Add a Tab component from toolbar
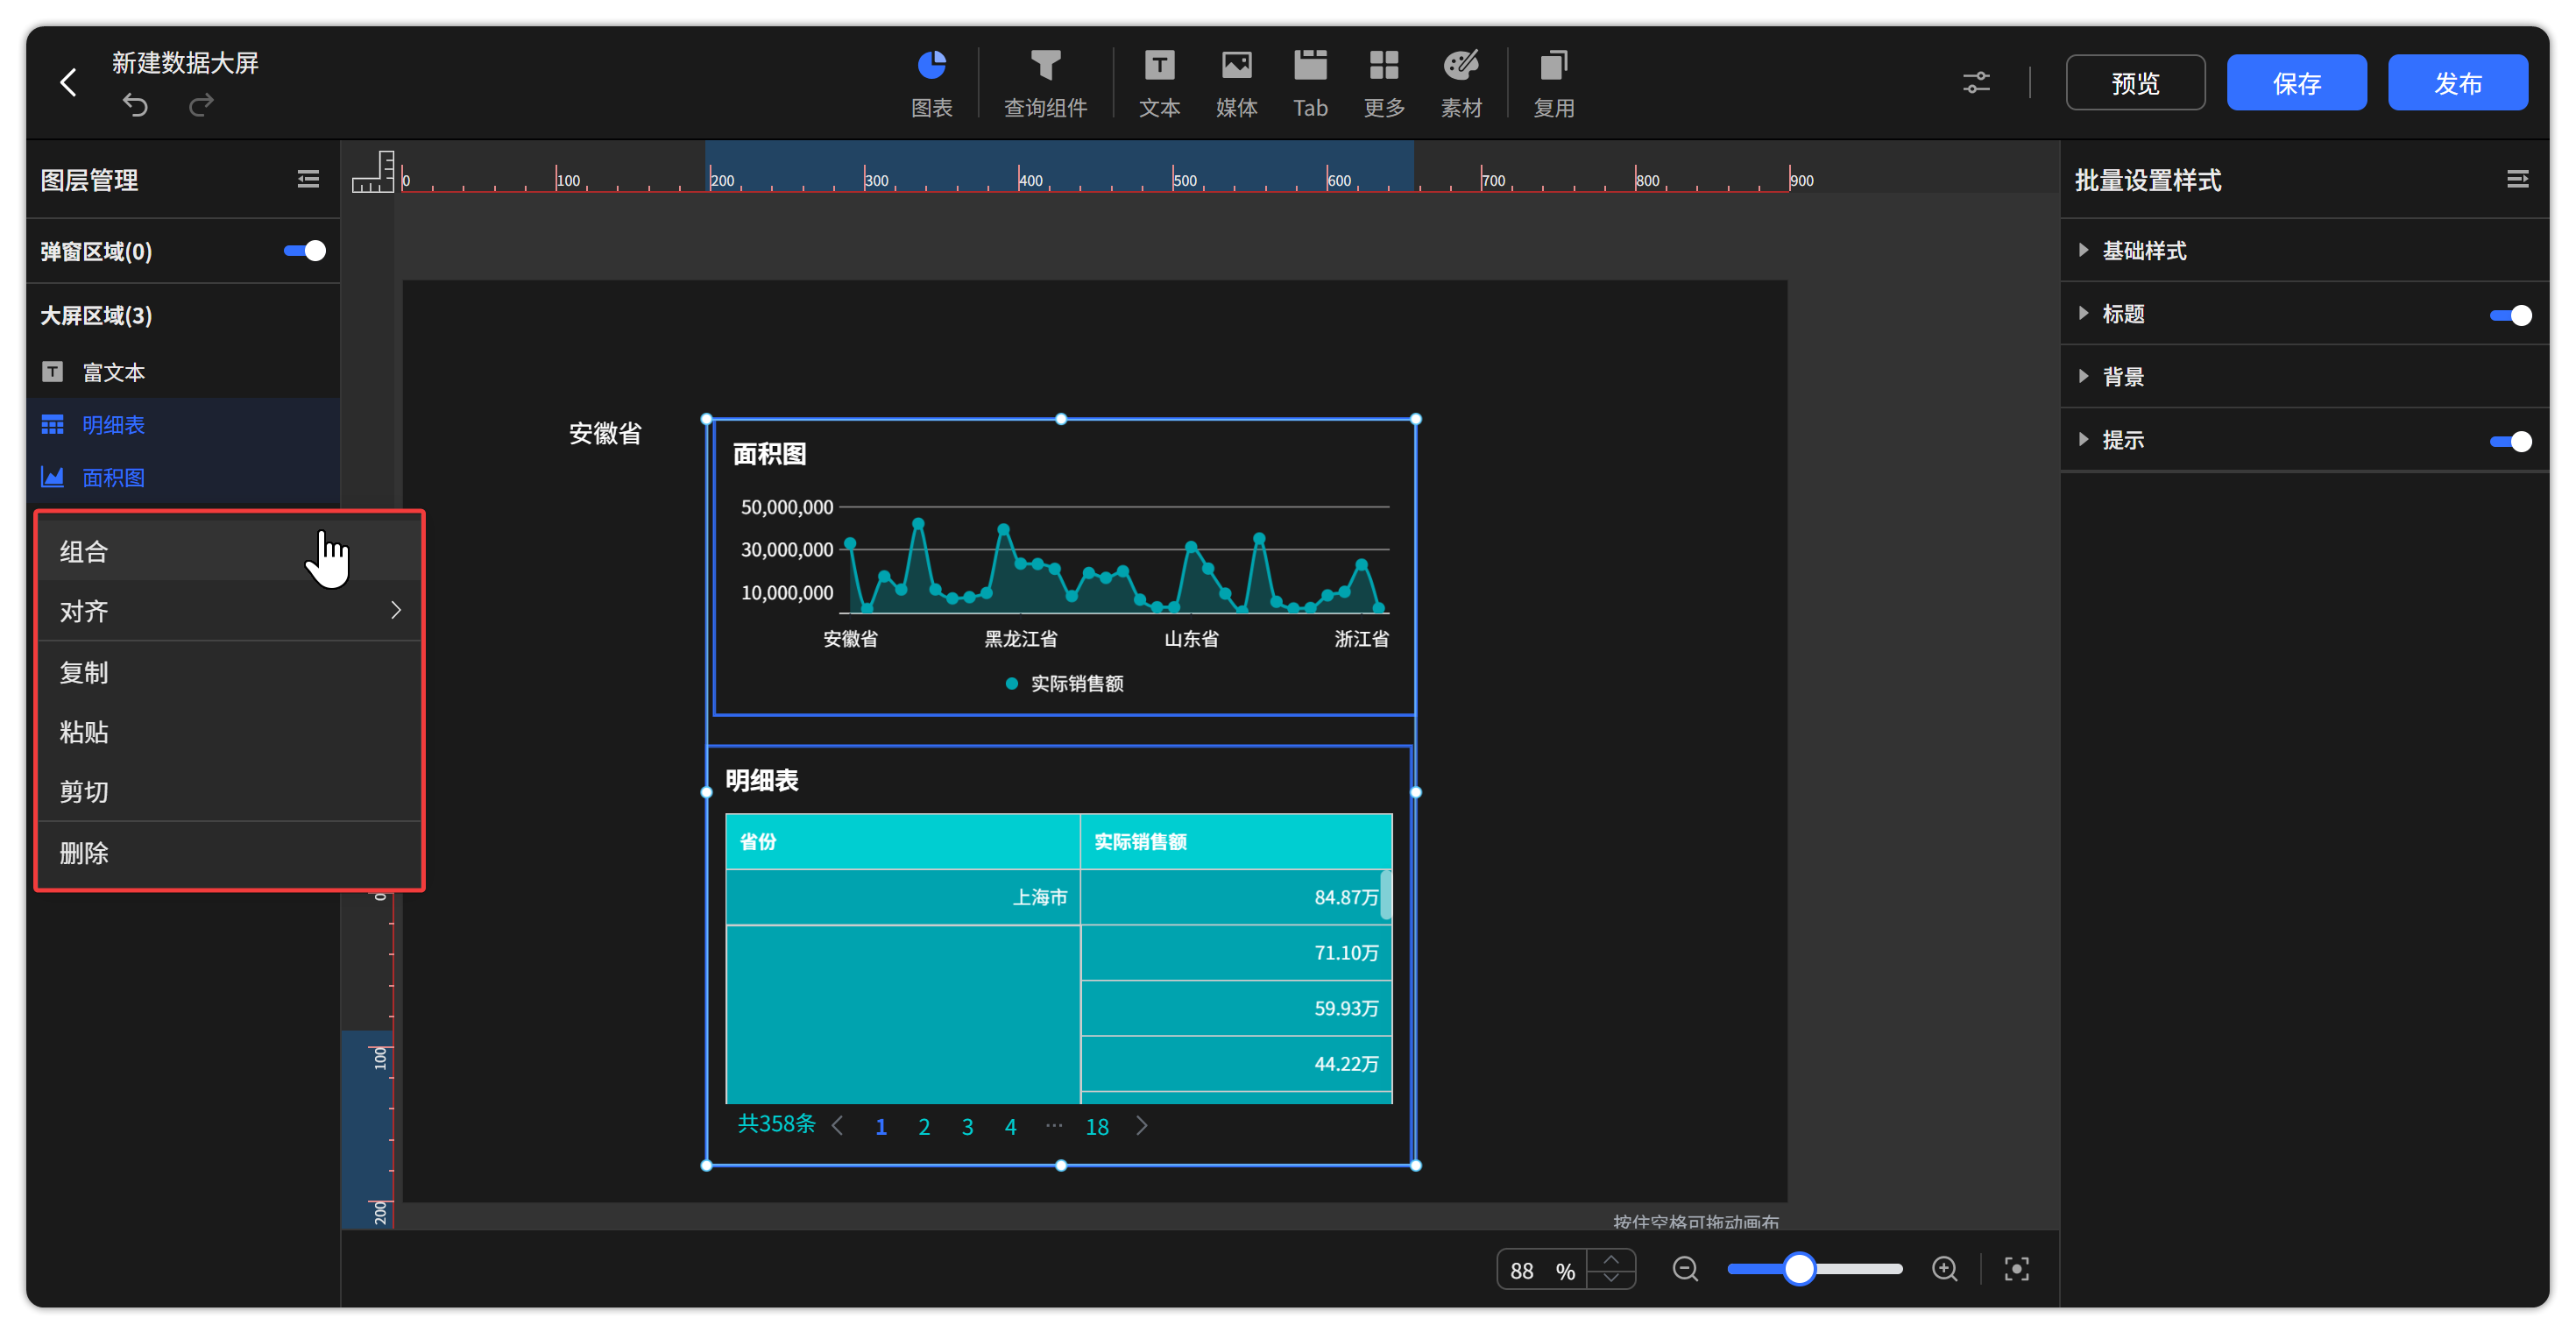 [1310, 83]
